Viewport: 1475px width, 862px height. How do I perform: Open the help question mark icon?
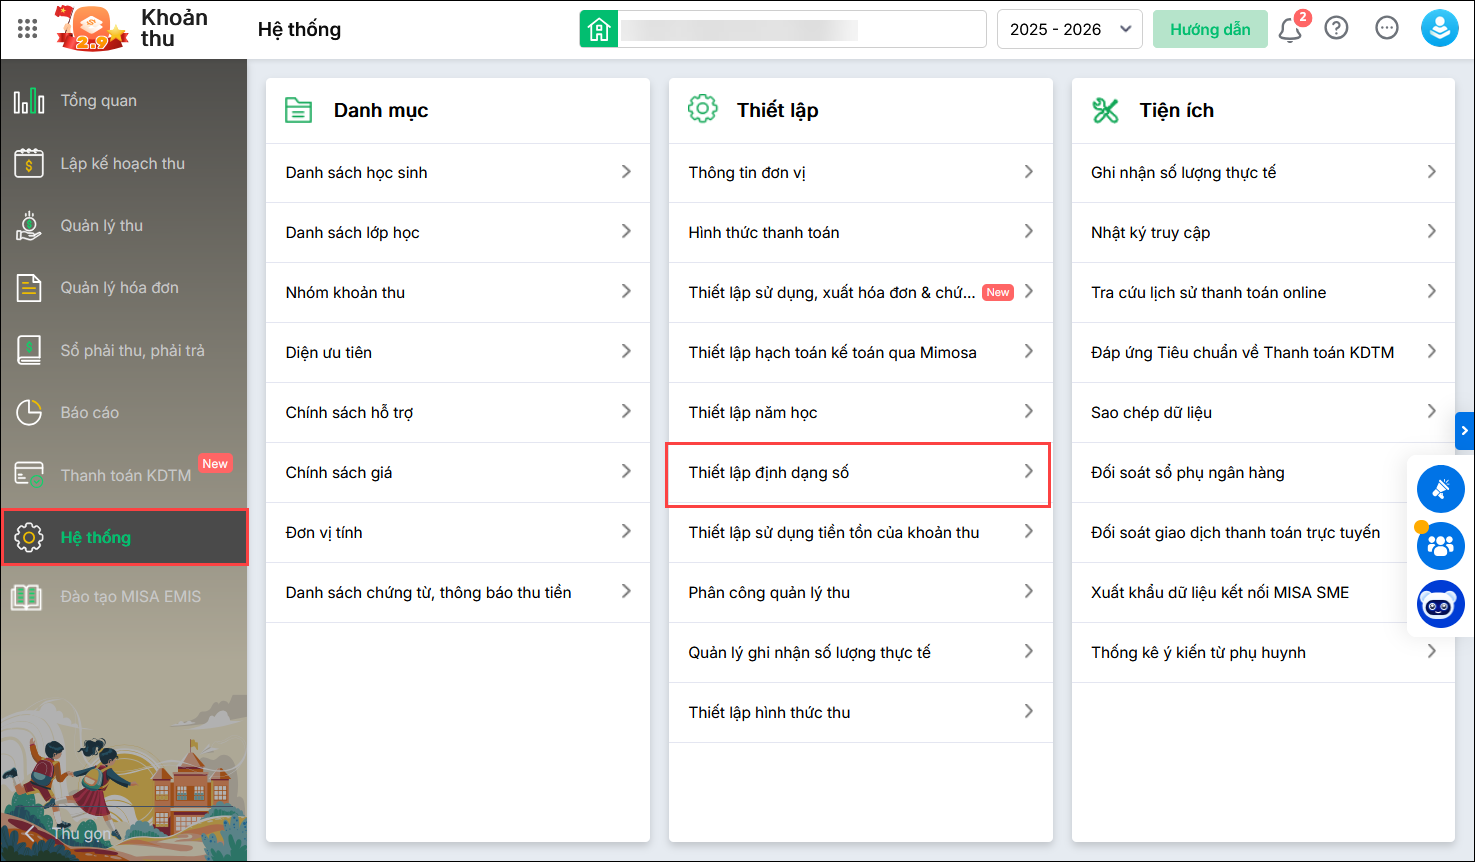tap(1336, 29)
